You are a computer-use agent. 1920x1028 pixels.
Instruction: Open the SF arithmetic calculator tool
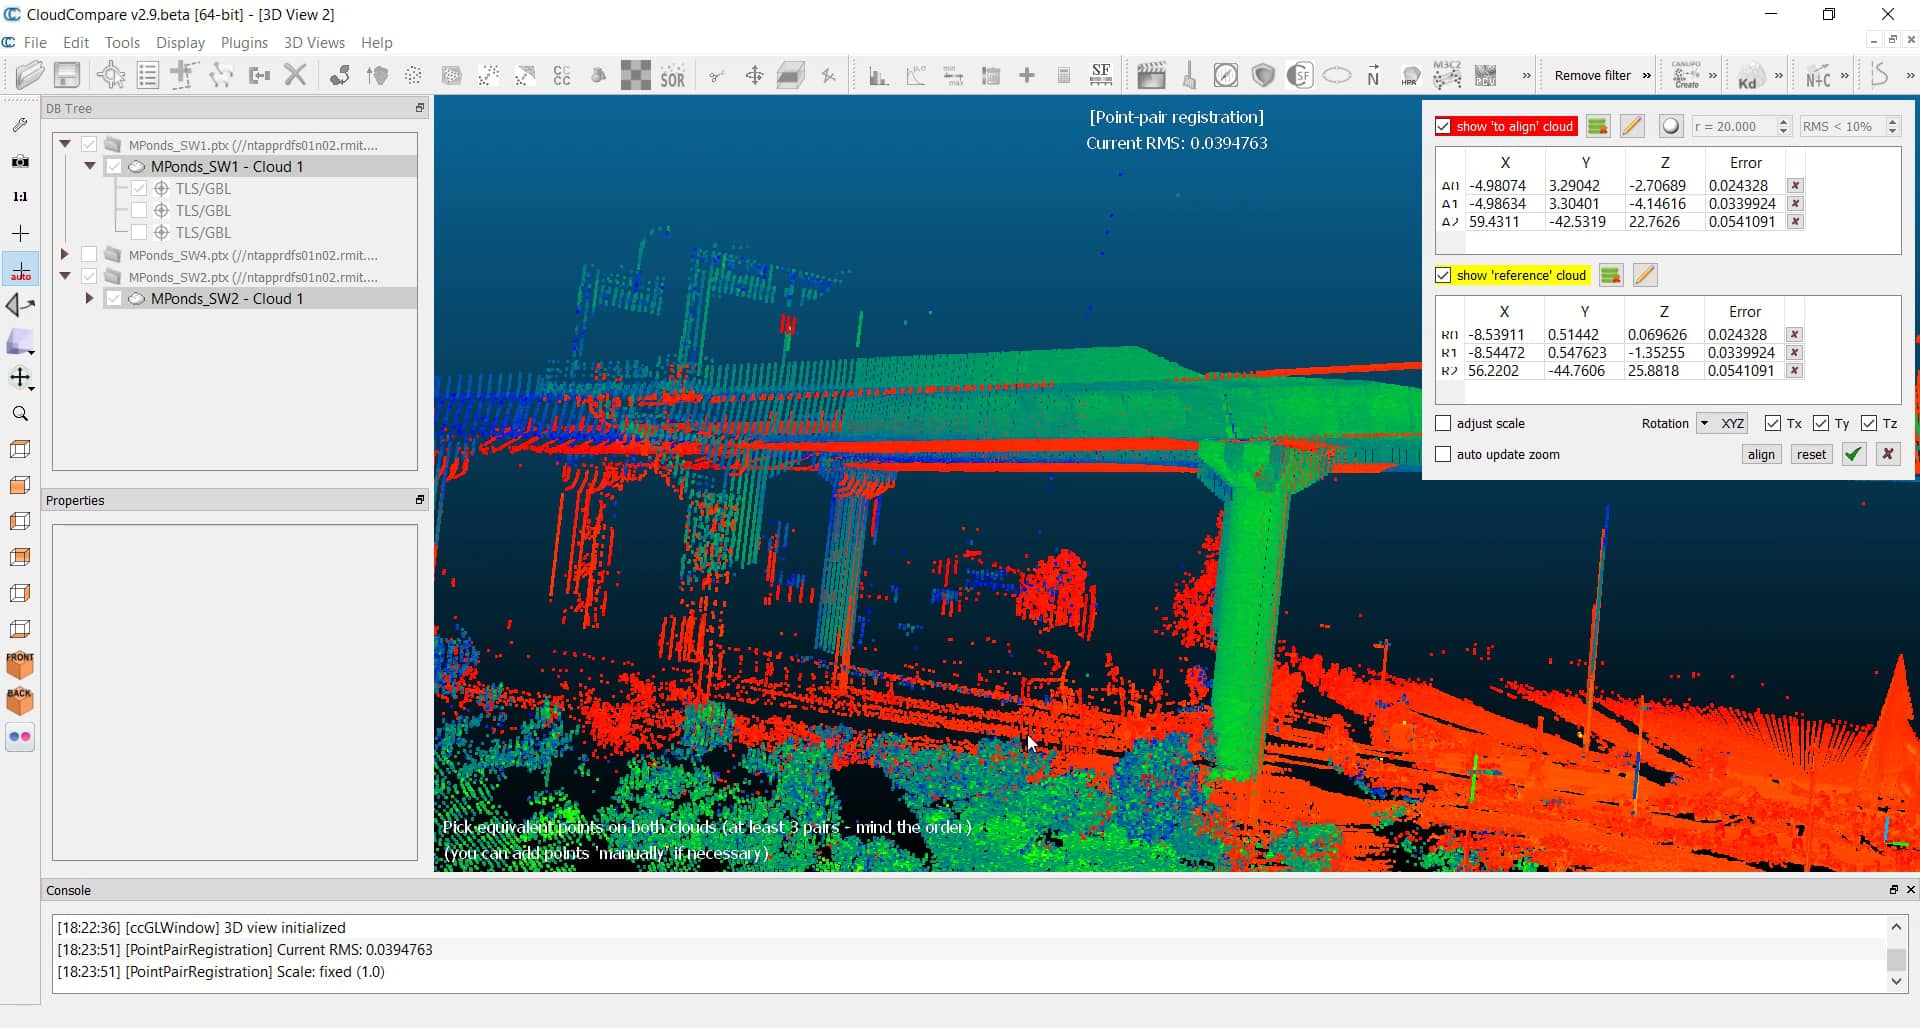coord(1063,75)
